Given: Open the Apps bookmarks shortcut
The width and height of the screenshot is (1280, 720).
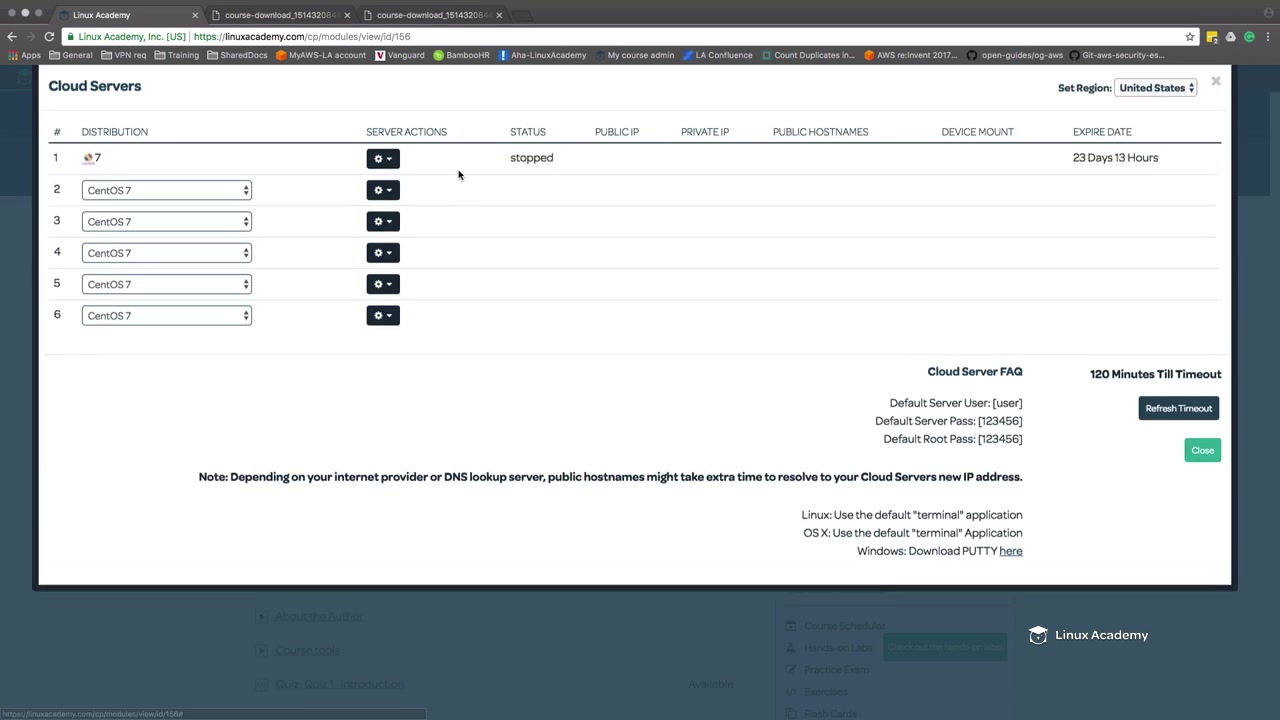Looking at the screenshot, I should [24, 55].
